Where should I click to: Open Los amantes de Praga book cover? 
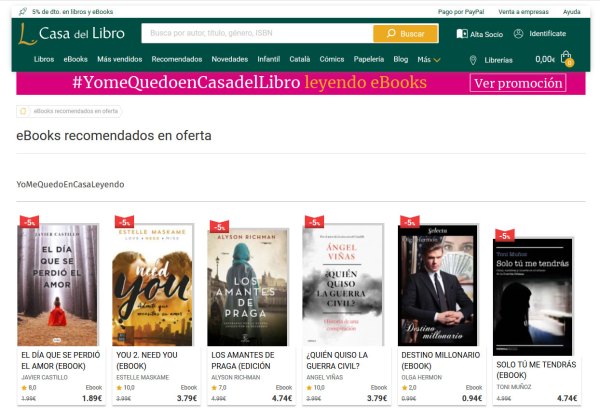[x=248, y=287]
